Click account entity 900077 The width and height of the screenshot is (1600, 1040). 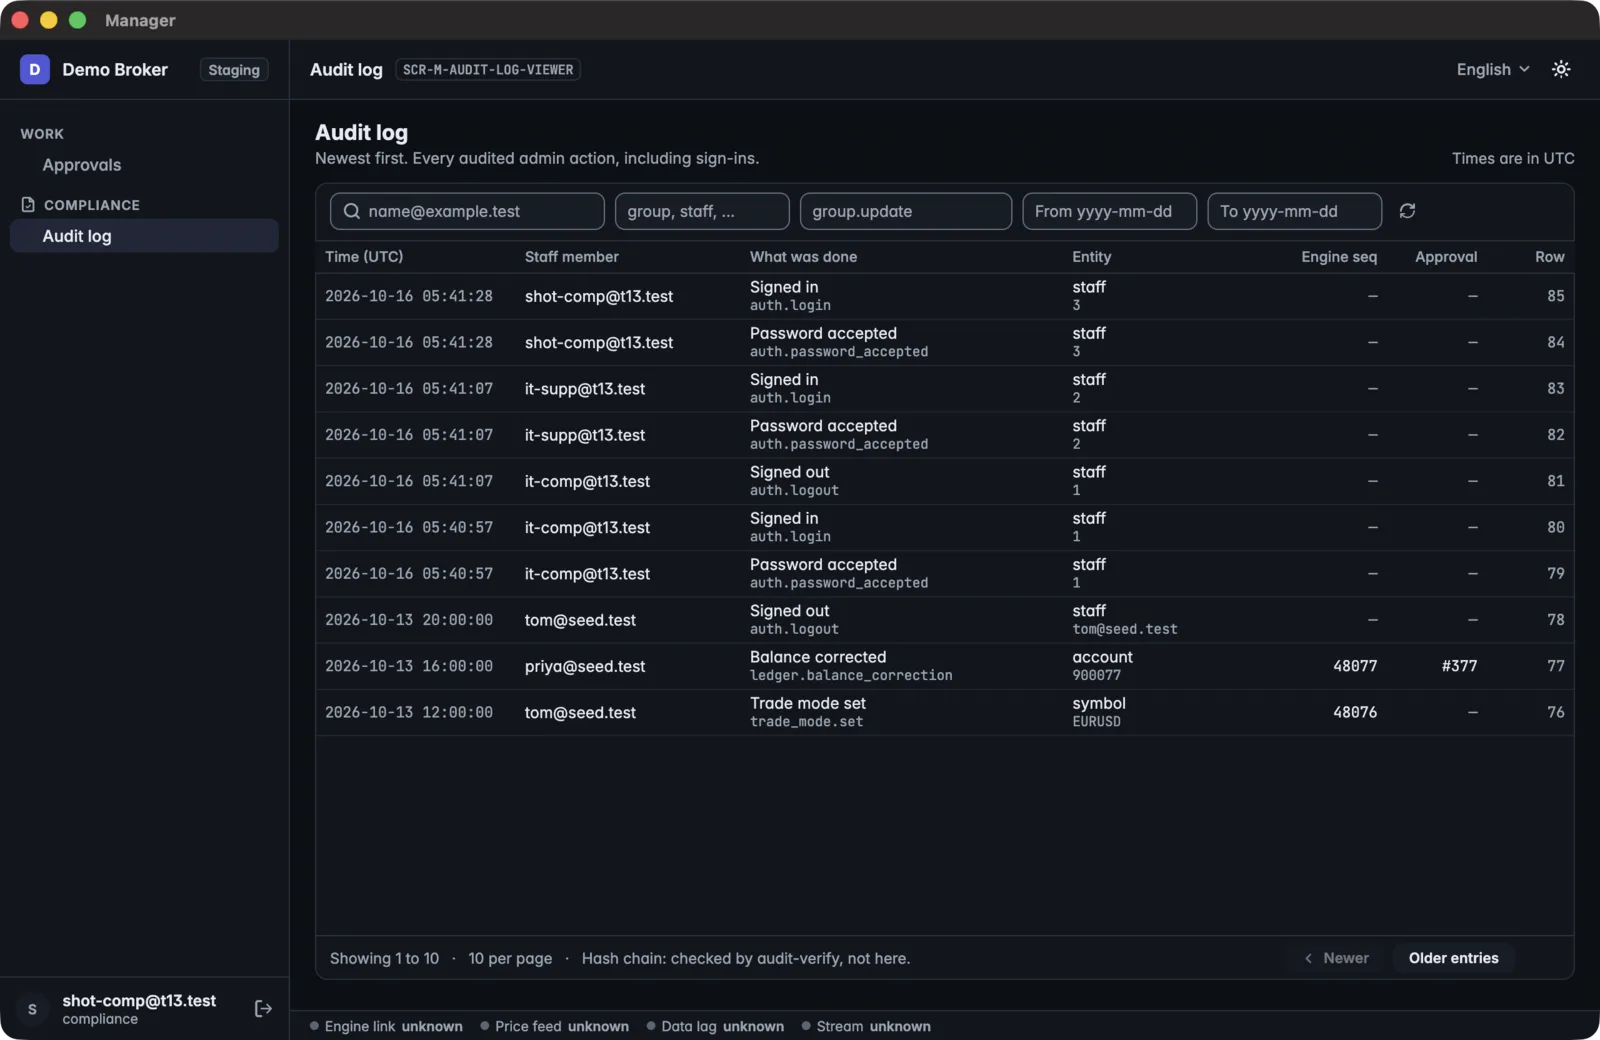(x=1096, y=676)
